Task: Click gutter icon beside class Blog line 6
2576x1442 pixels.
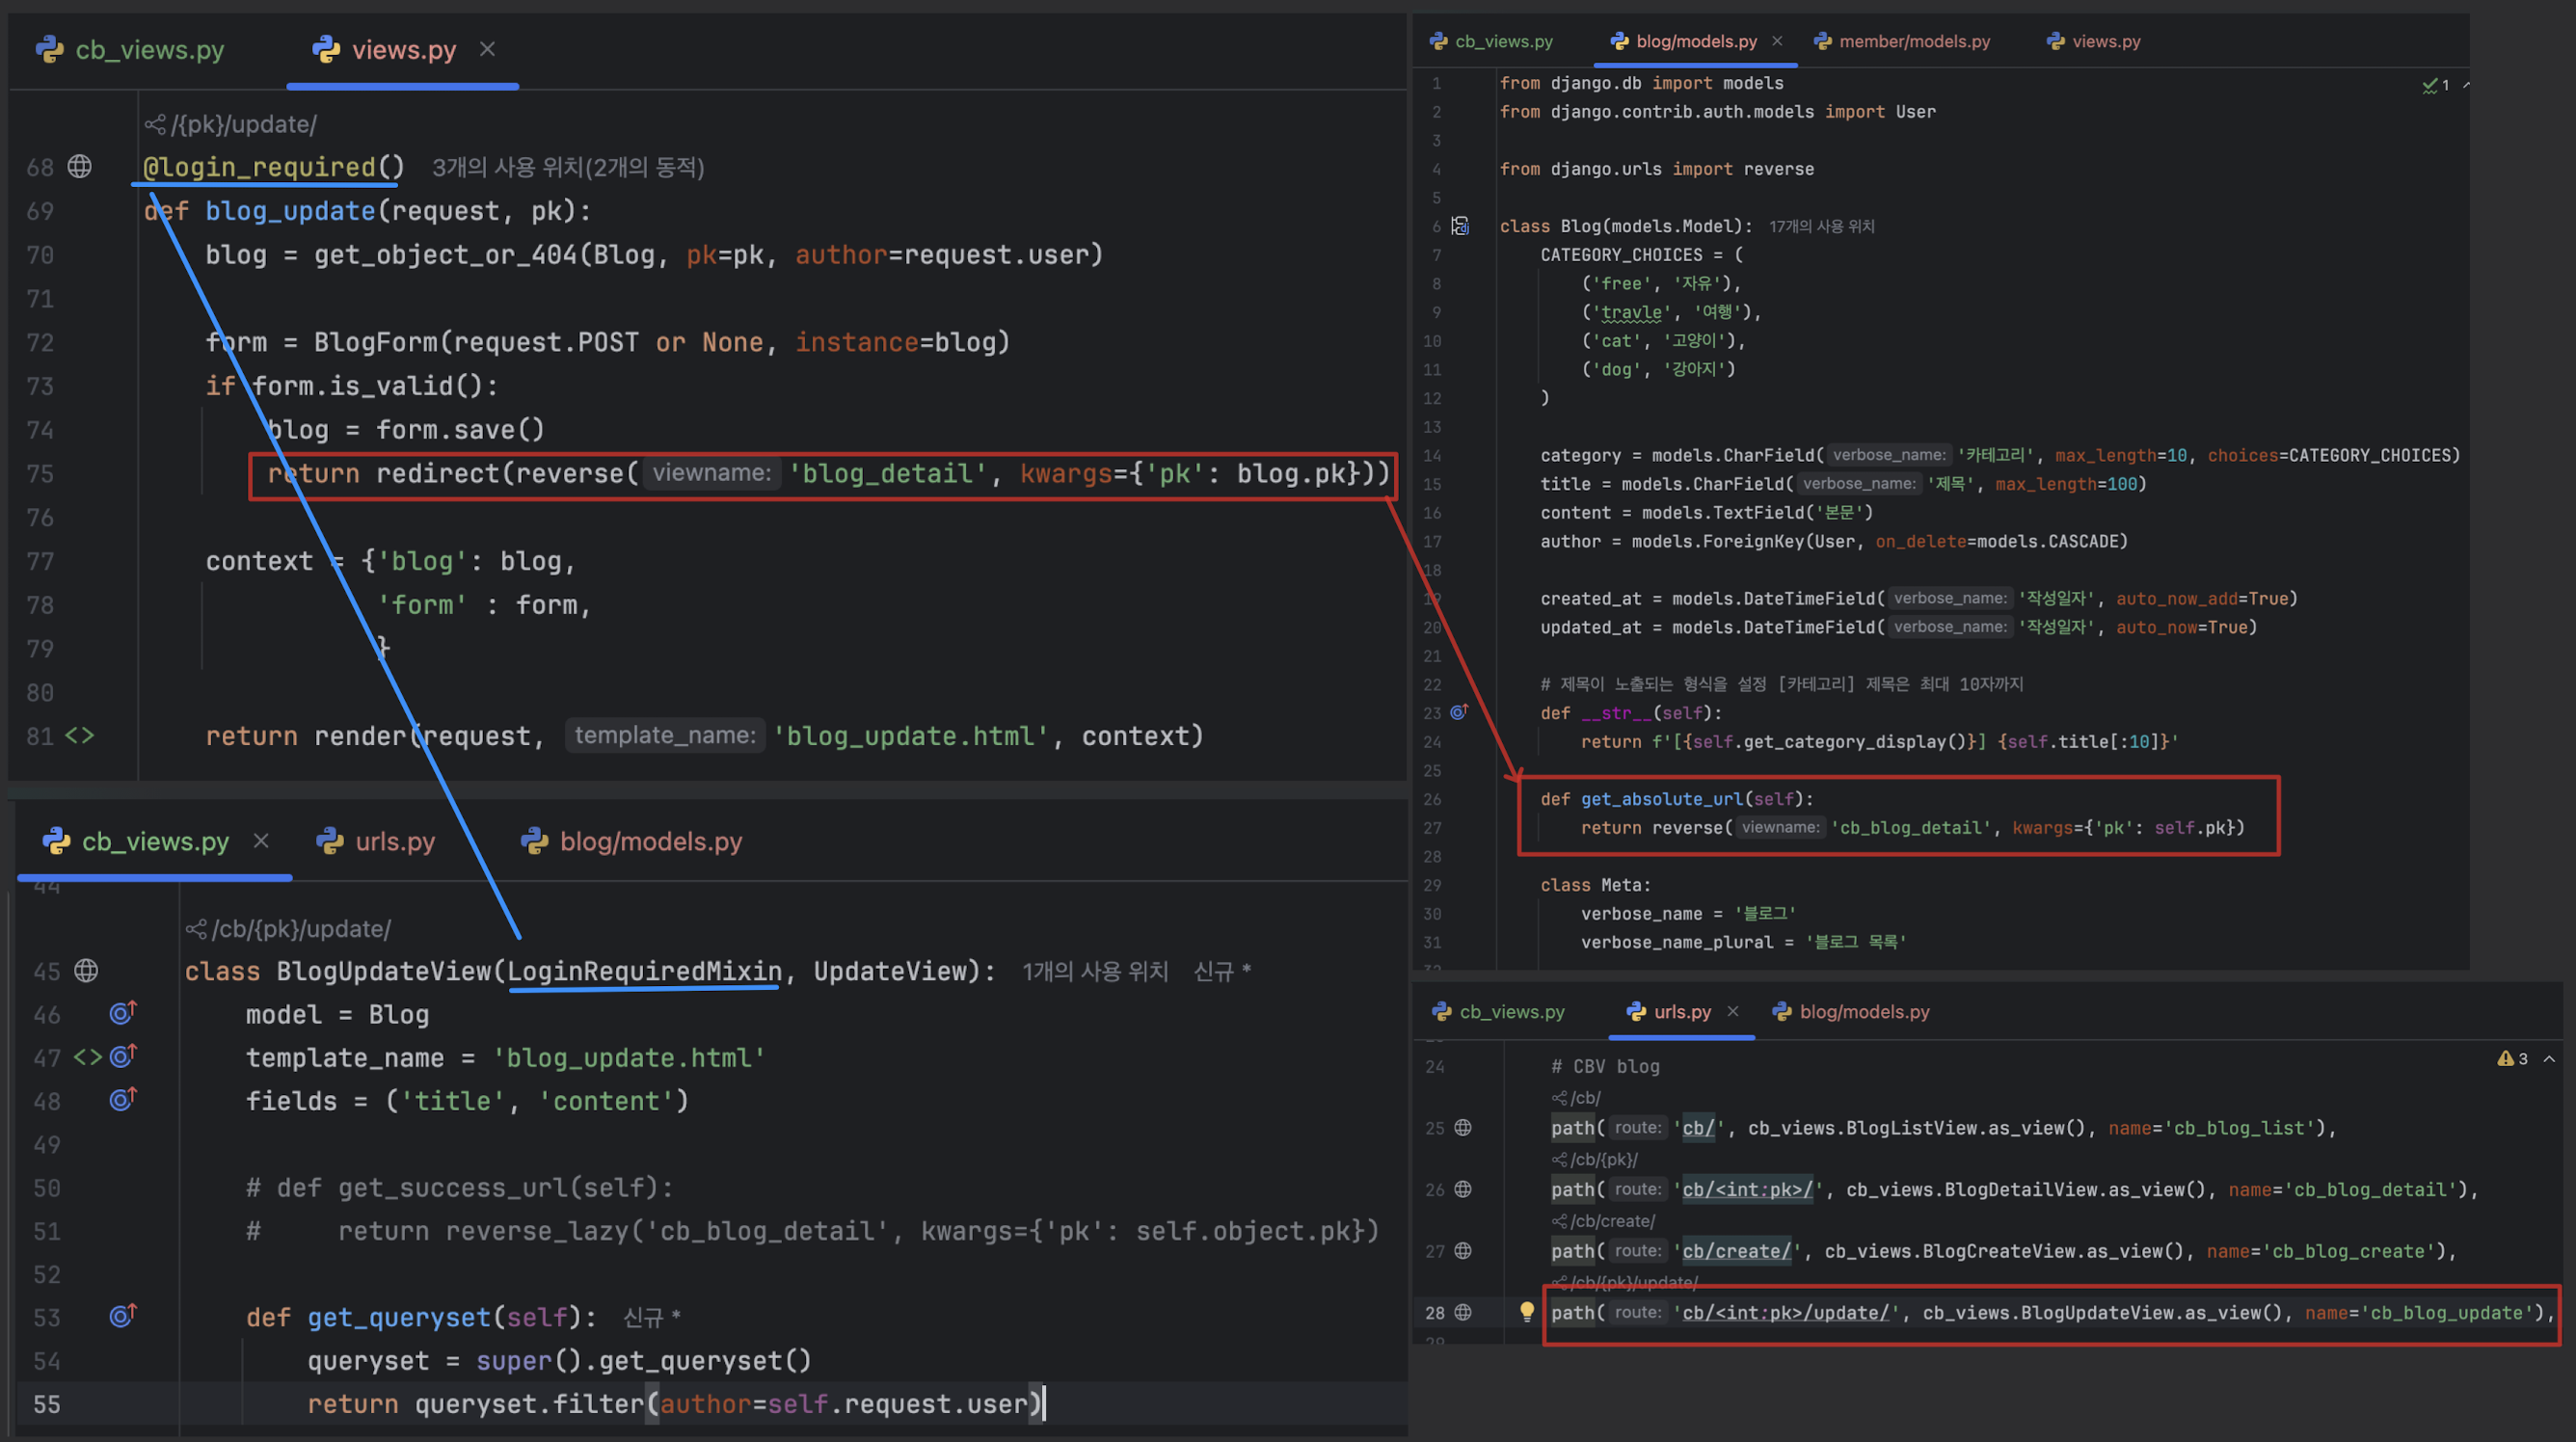Action: 1460,226
